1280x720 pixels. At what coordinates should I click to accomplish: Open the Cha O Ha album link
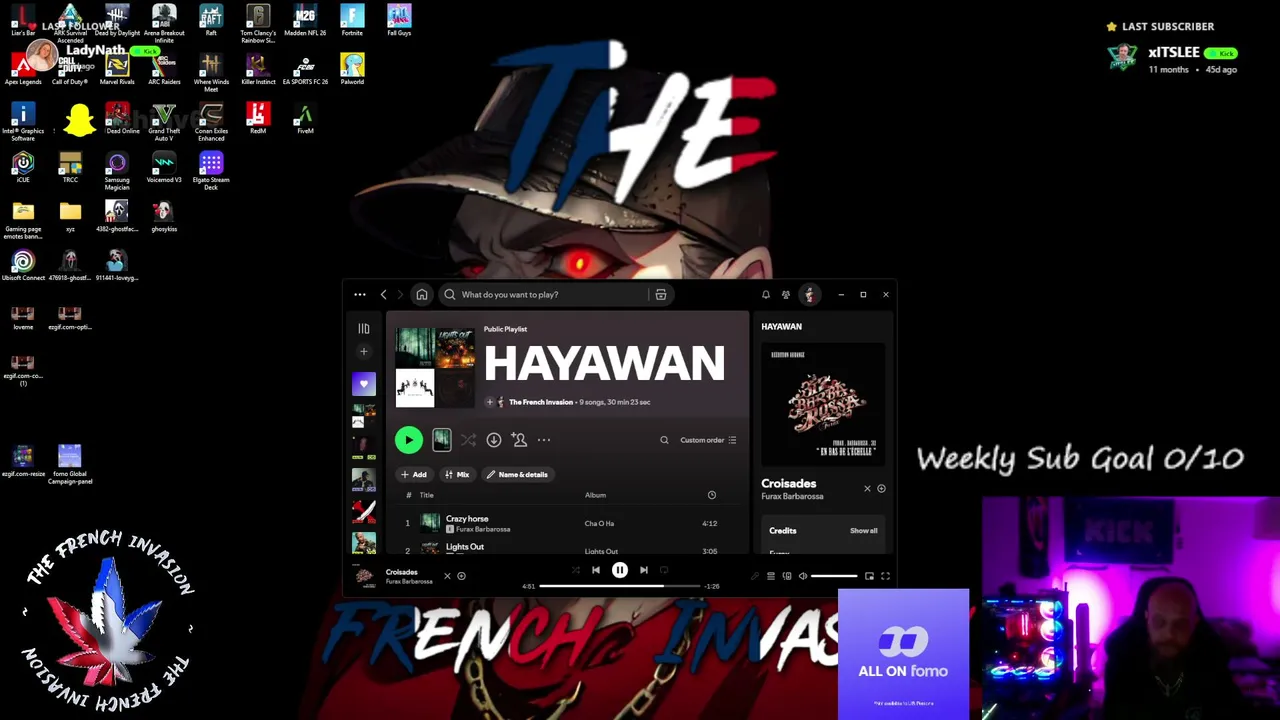point(599,524)
